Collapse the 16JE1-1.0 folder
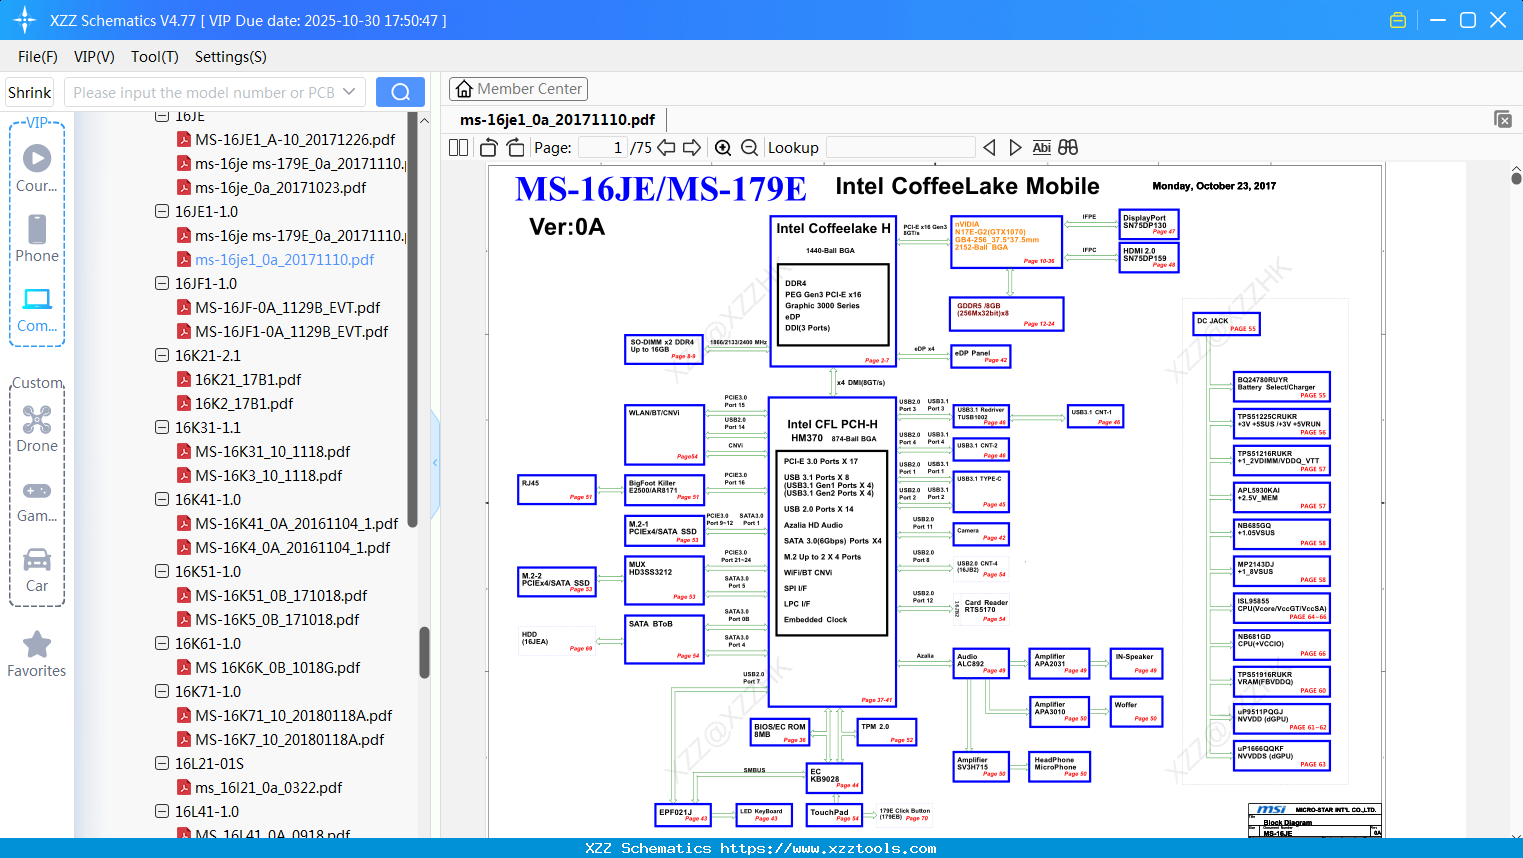This screenshot has height=858, width=1523. [x=162, y=212]
